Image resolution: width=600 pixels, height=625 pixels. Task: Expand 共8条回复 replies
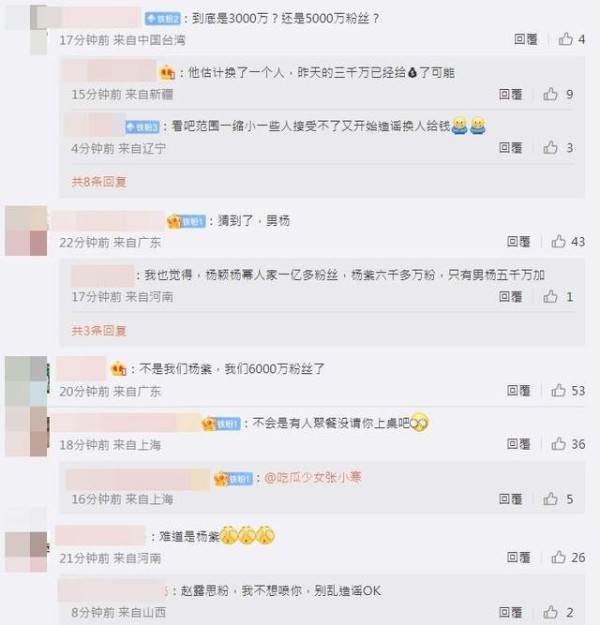99,182
